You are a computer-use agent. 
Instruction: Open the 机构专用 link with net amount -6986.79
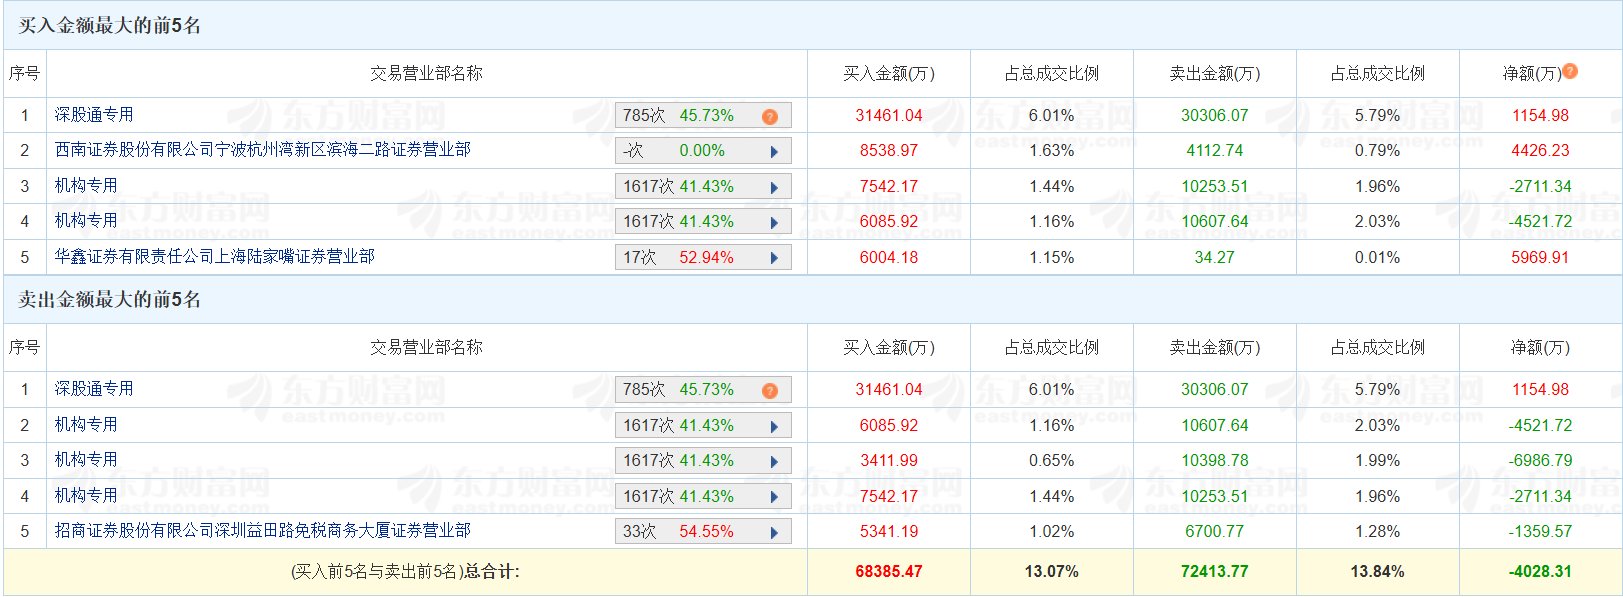(86, 460)
